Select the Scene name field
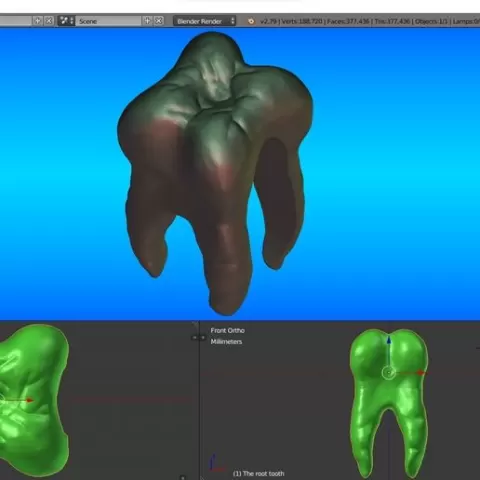The image size is (480, 480). pyautogui.click(x=109, y=21)
